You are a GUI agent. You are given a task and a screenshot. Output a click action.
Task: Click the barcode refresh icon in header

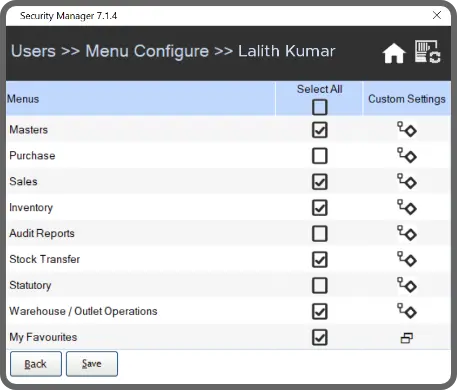click(428, 51)
